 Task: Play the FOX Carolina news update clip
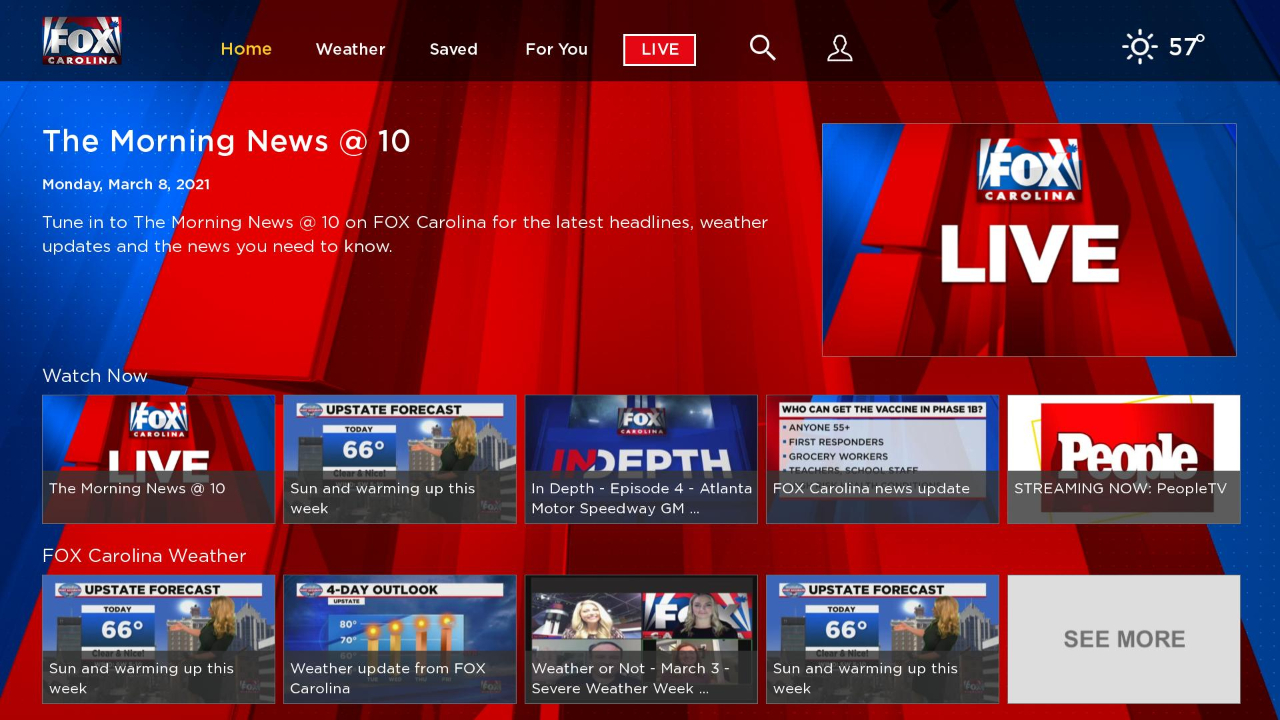(x=882, y=458)
